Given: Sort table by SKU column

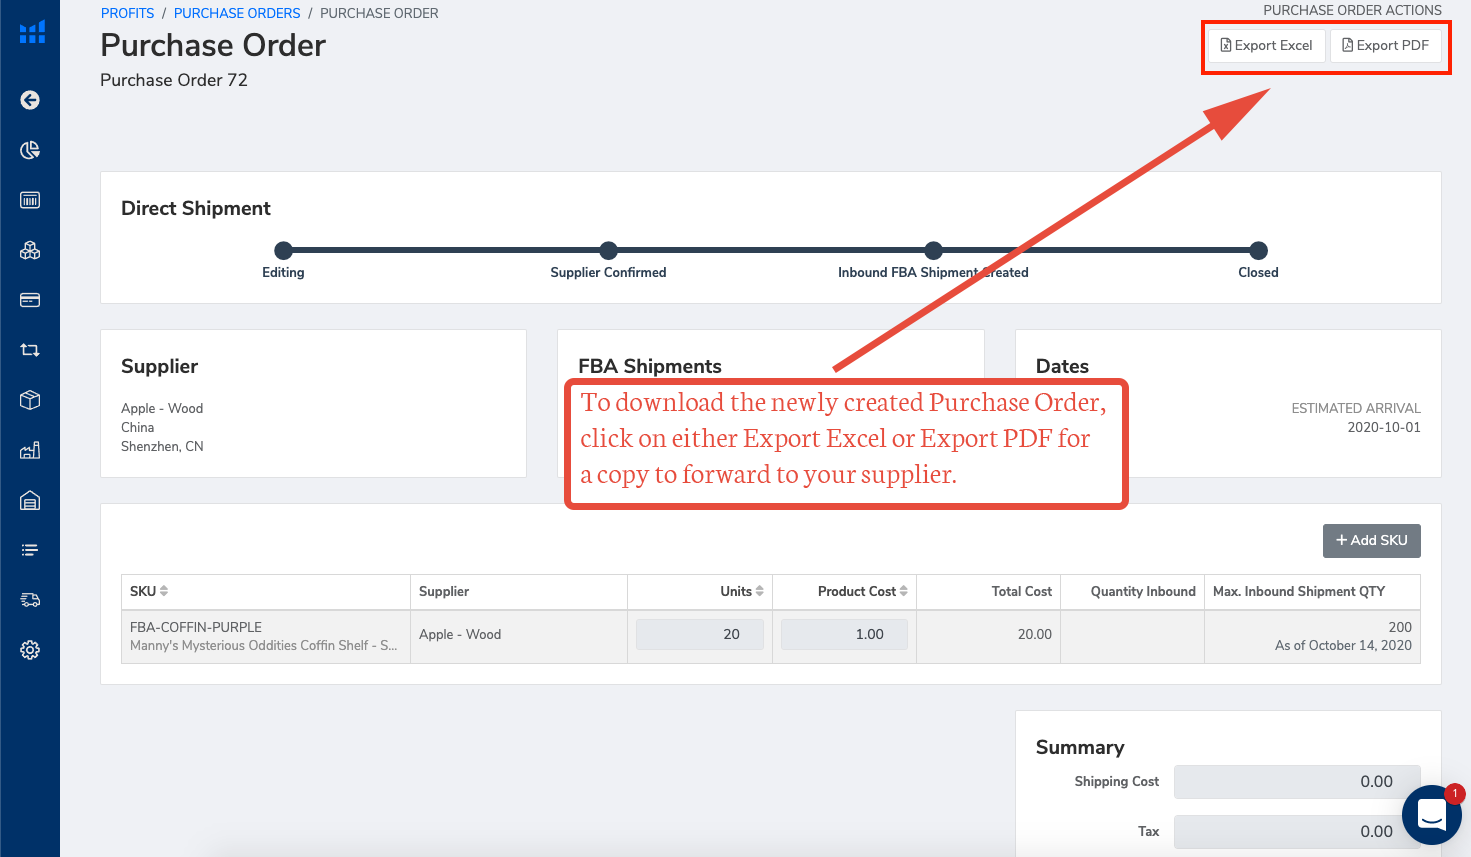Looking at the screenshot, I should 149,591.
